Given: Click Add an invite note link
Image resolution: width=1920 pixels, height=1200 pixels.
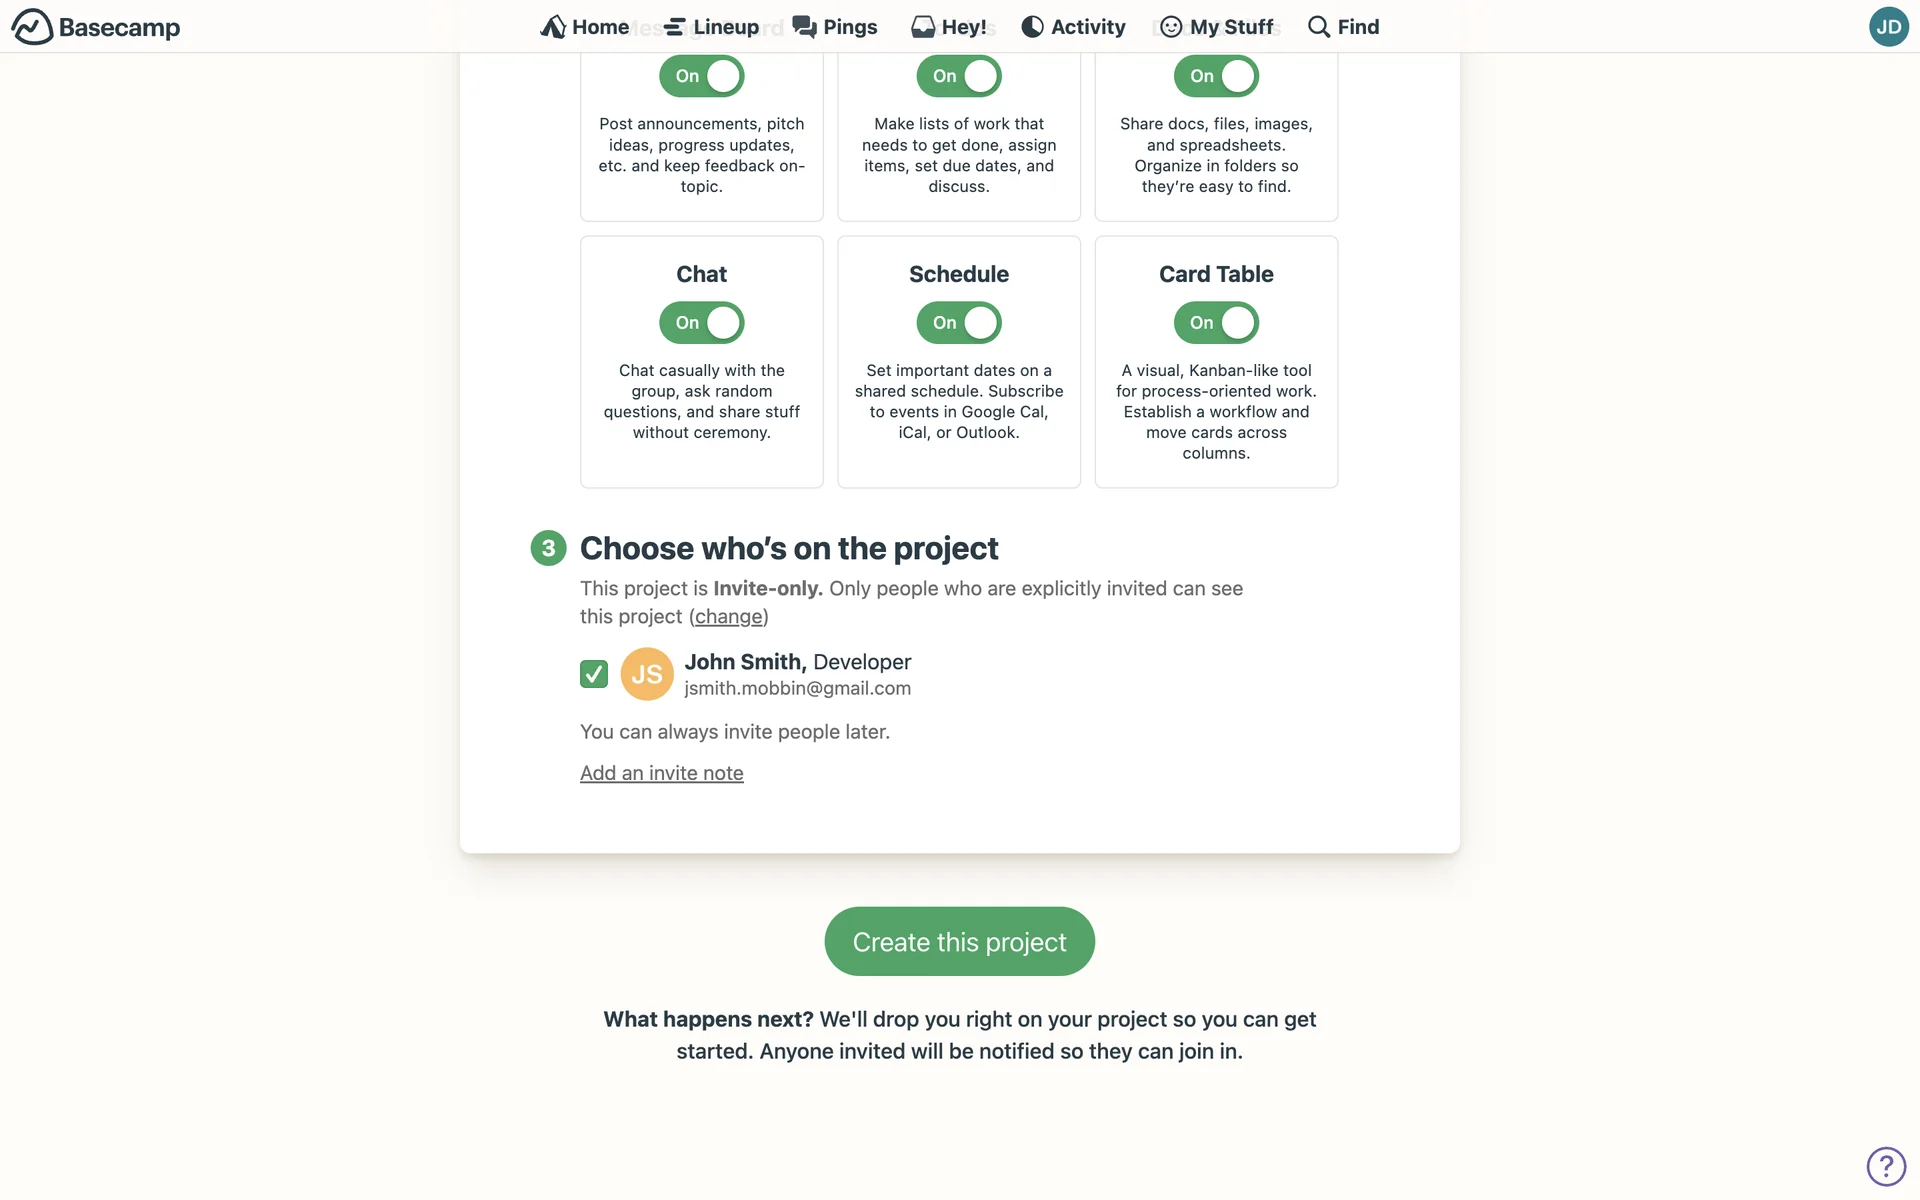Looking at the screenshot, I should coord(662,773).
